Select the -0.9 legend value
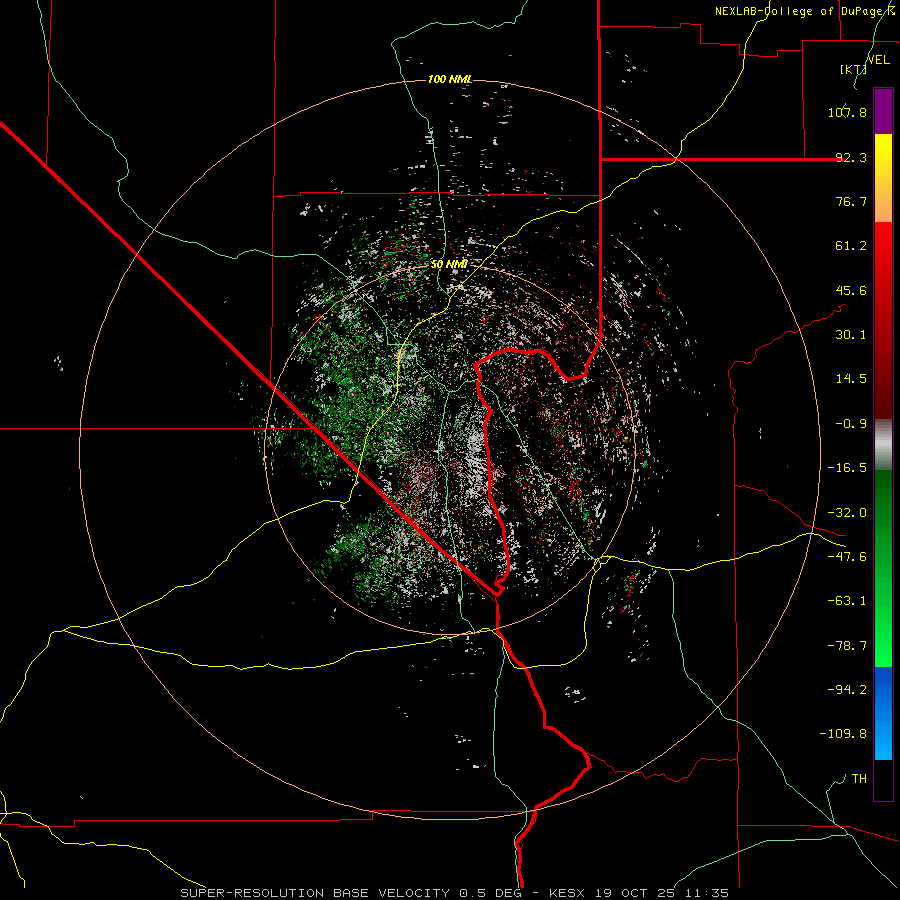Image resolution: width=900 pixels, height=900 pixels. point(851,424)
